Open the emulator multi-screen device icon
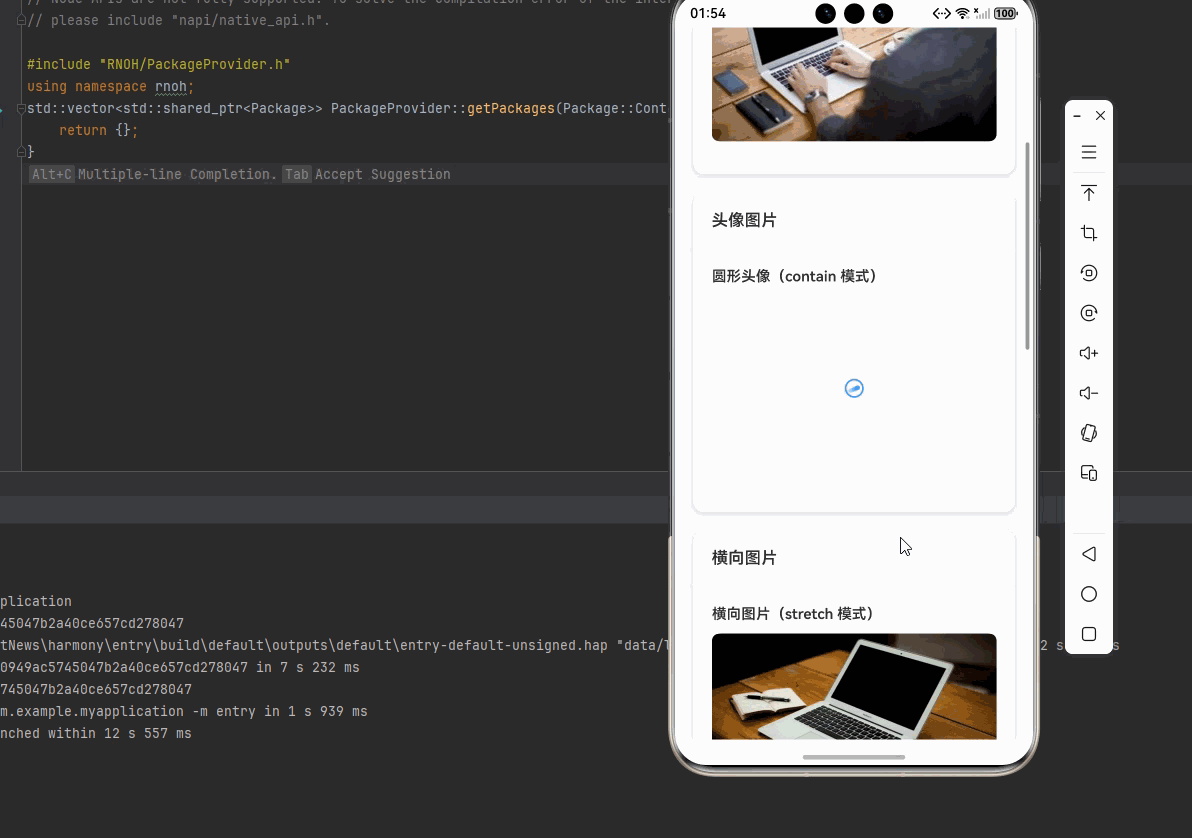 1089,473
